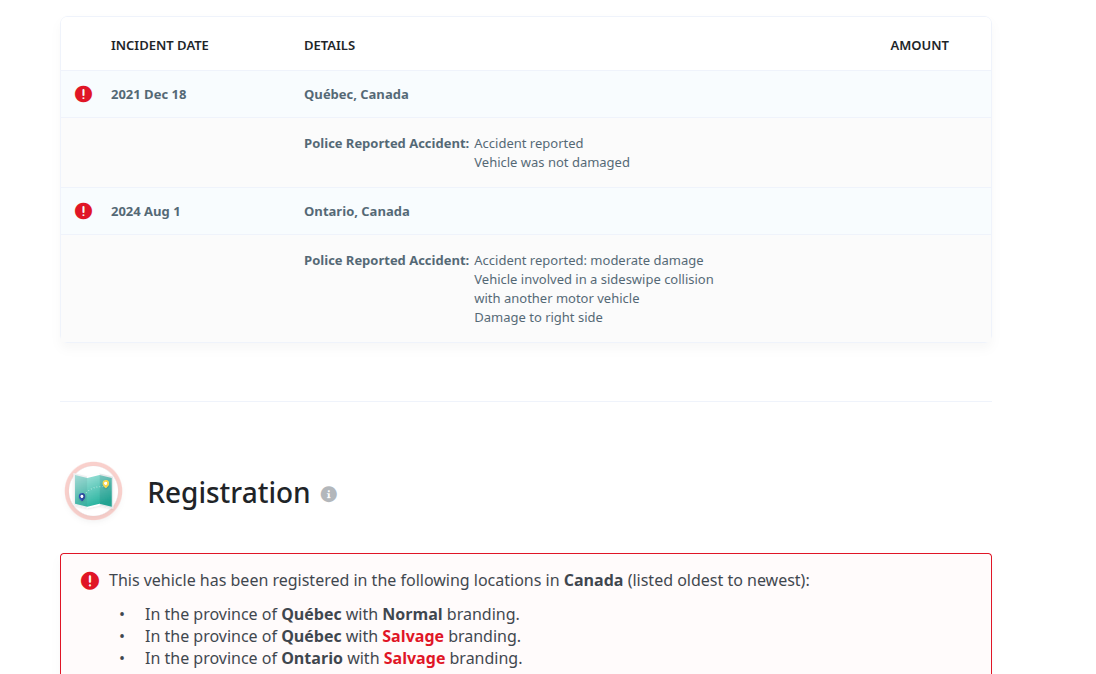Screen dimensions: 1096x674
Task: Click the Québec, Canada location text
Action: [x=356, y=94]
